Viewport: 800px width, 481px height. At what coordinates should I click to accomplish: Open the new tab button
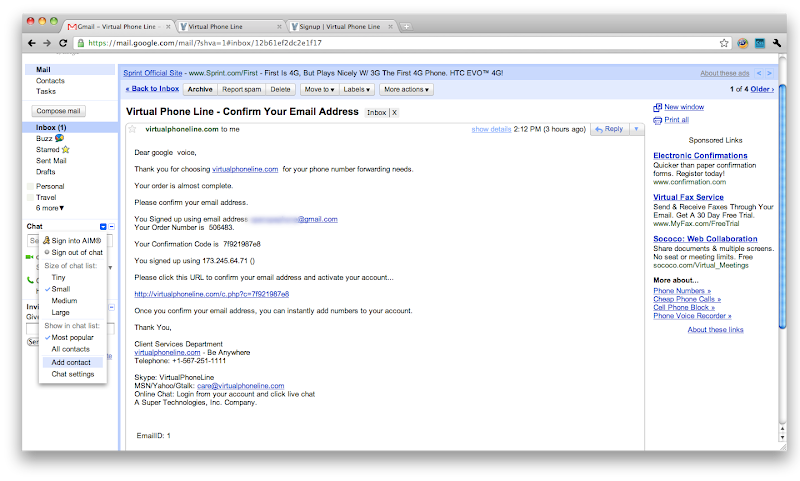(x=406, y=27)
